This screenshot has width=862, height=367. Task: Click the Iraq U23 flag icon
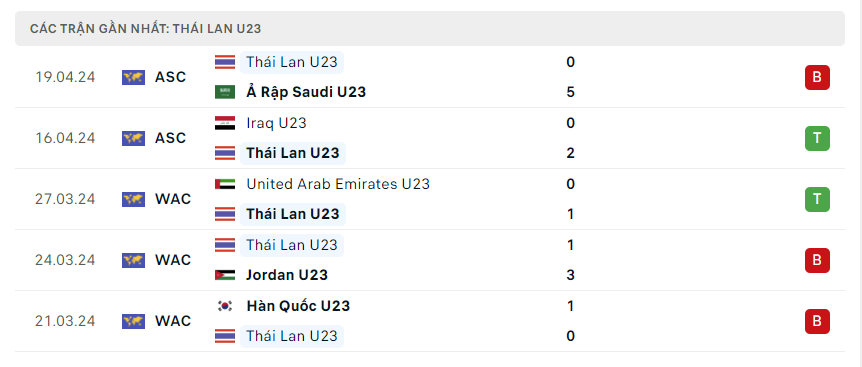[x=225, y=123]
